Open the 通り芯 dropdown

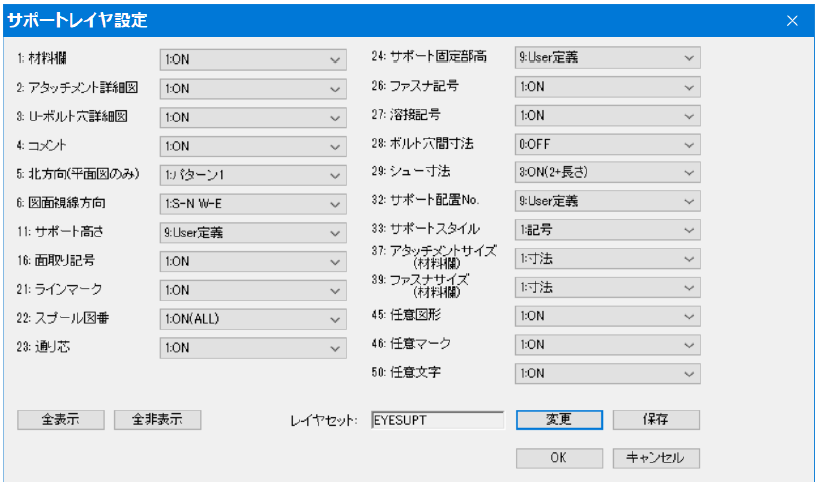(253, 348)
